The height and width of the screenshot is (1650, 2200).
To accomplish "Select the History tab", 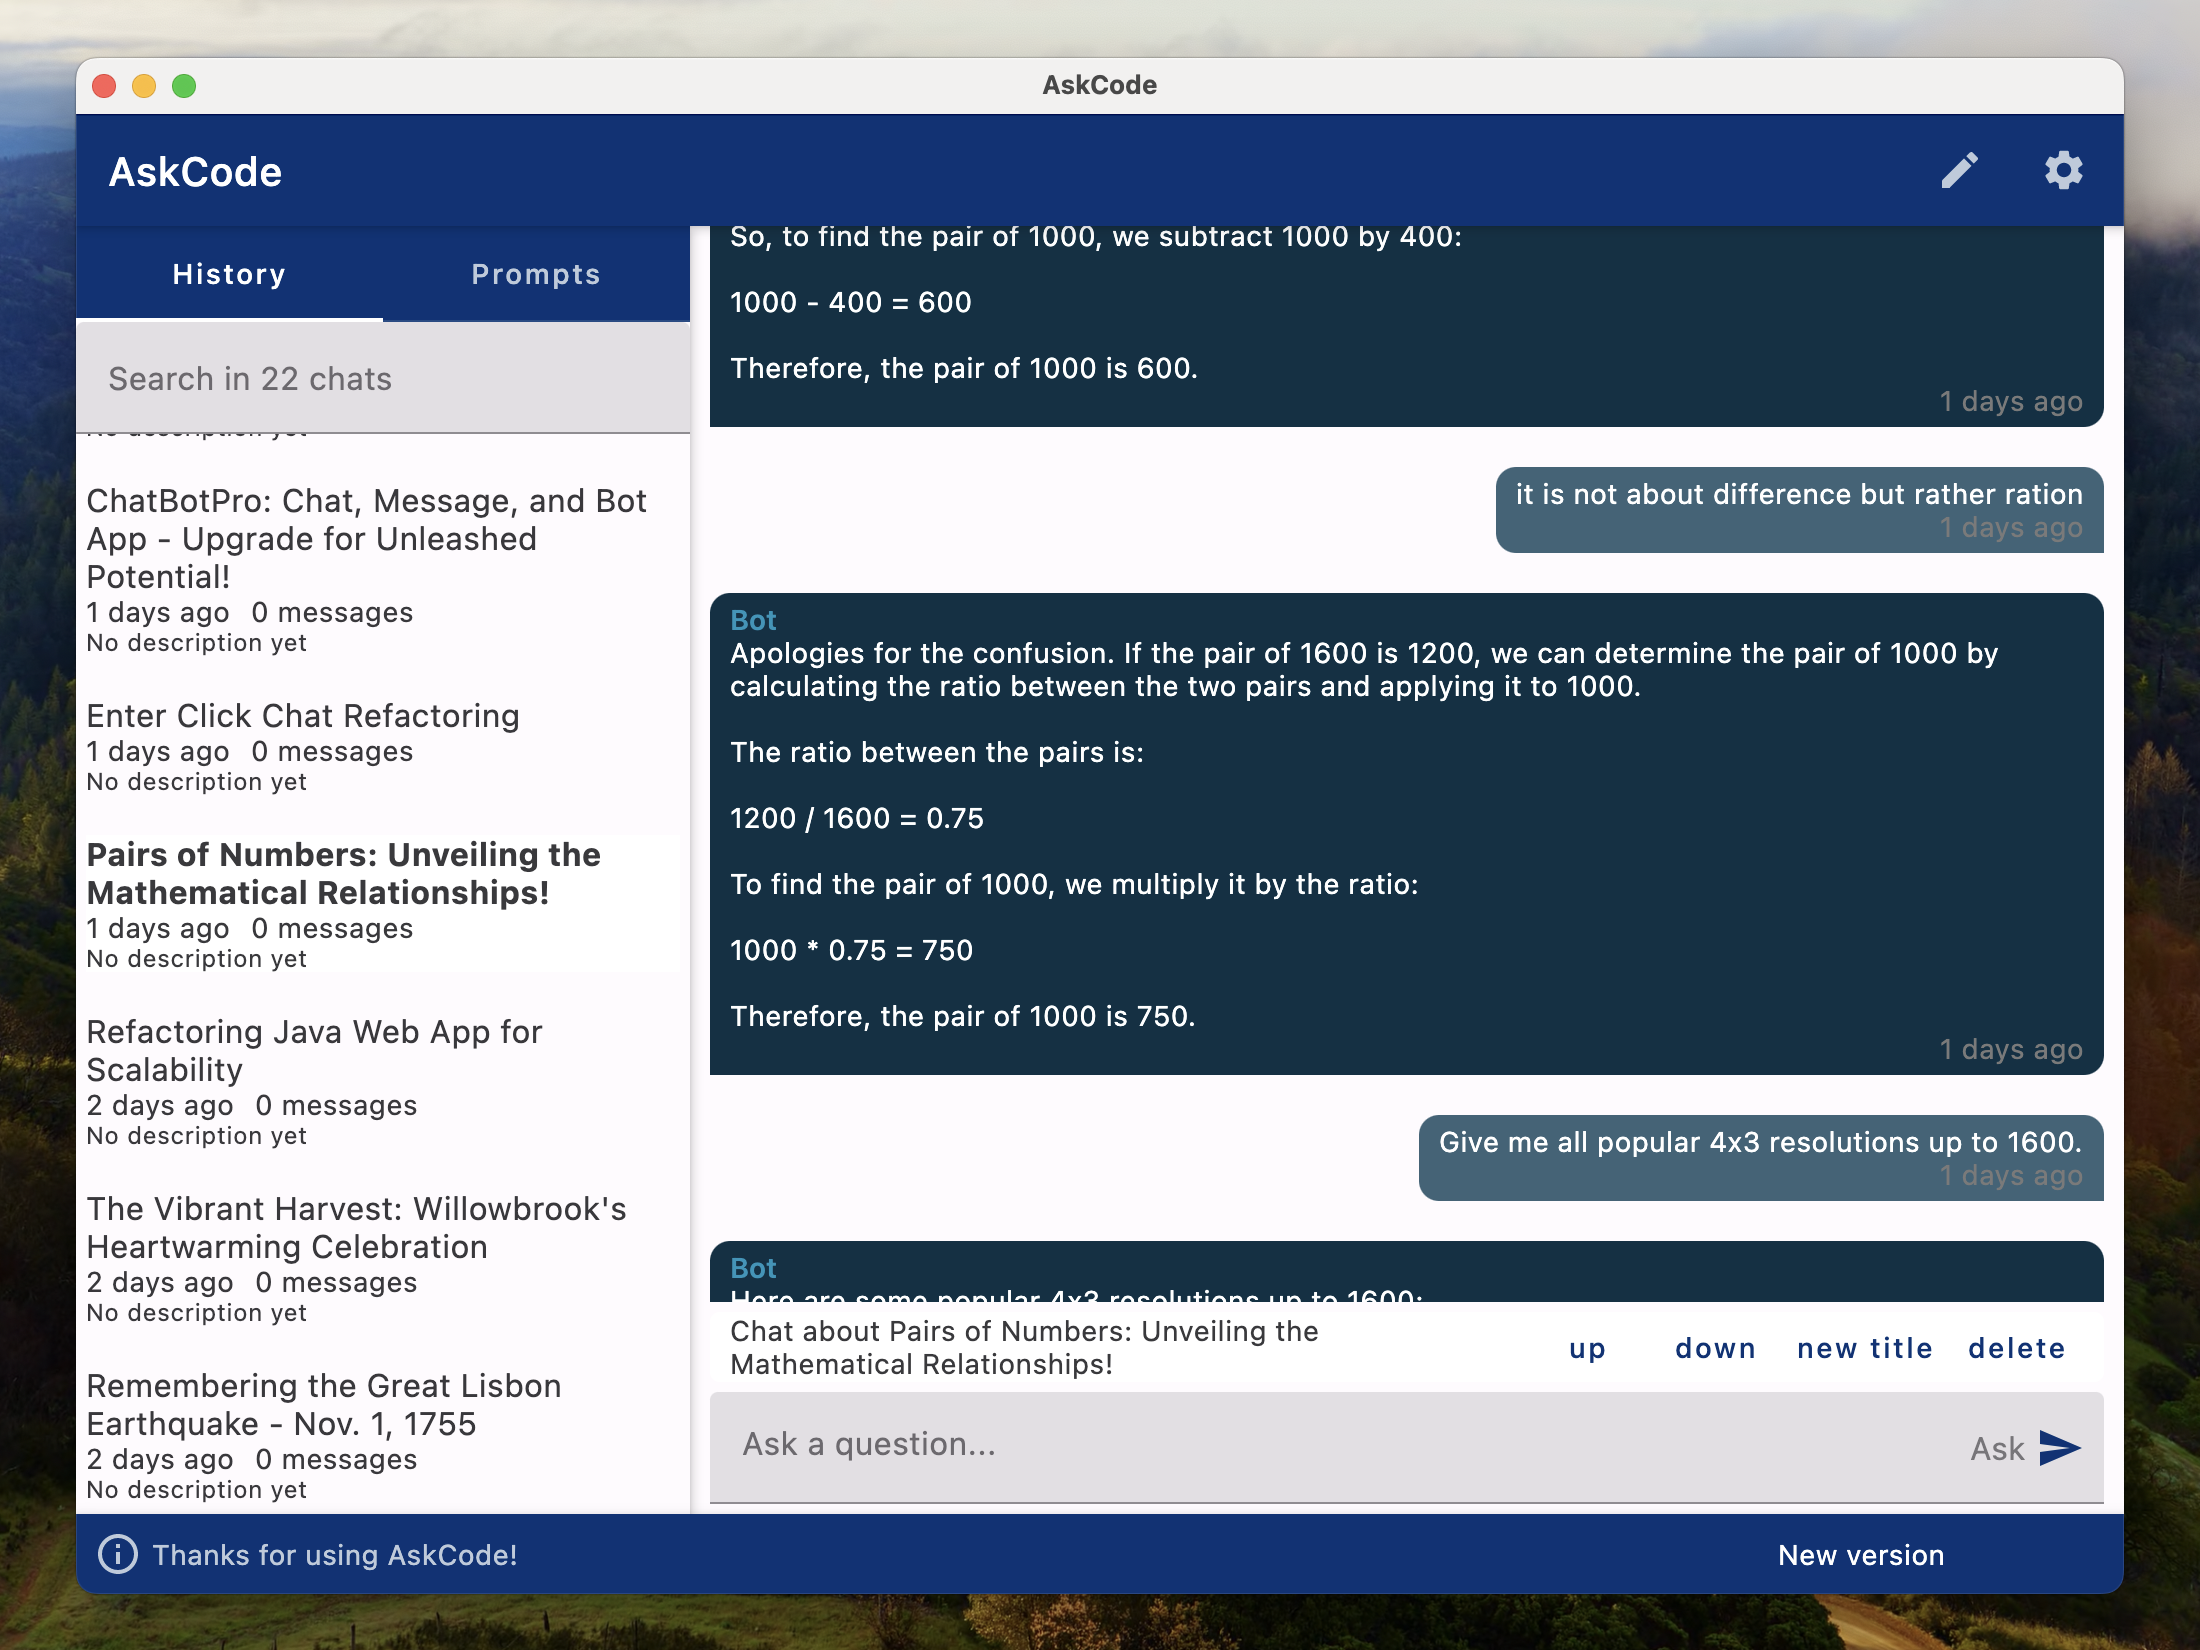I will coord(228,274).
